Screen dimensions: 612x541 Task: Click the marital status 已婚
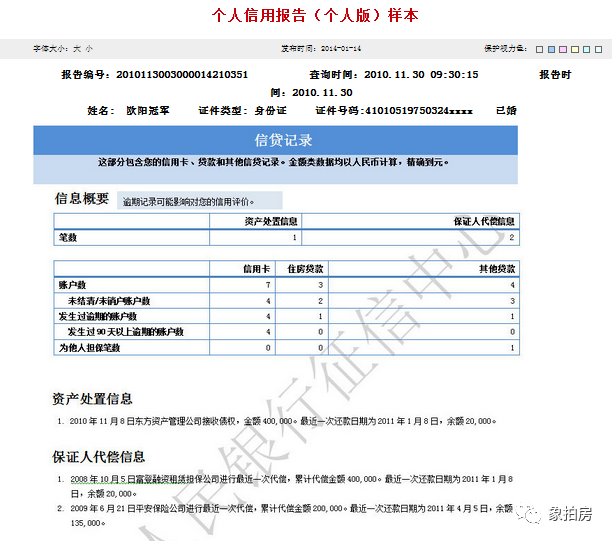point(506,110)
